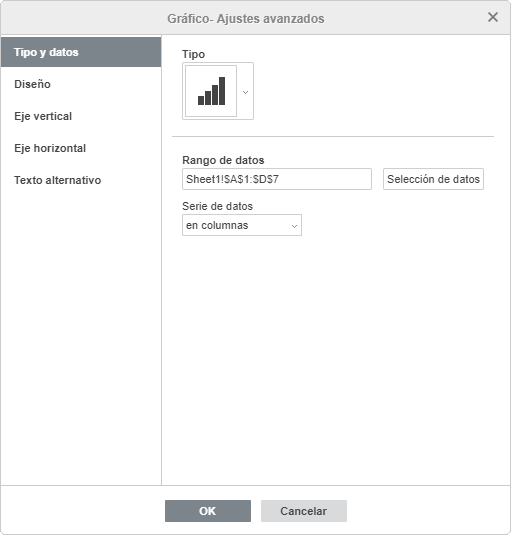511x535 pixels.
Task: Click the 'Rango de datos' label
Action: pos(223,160)
